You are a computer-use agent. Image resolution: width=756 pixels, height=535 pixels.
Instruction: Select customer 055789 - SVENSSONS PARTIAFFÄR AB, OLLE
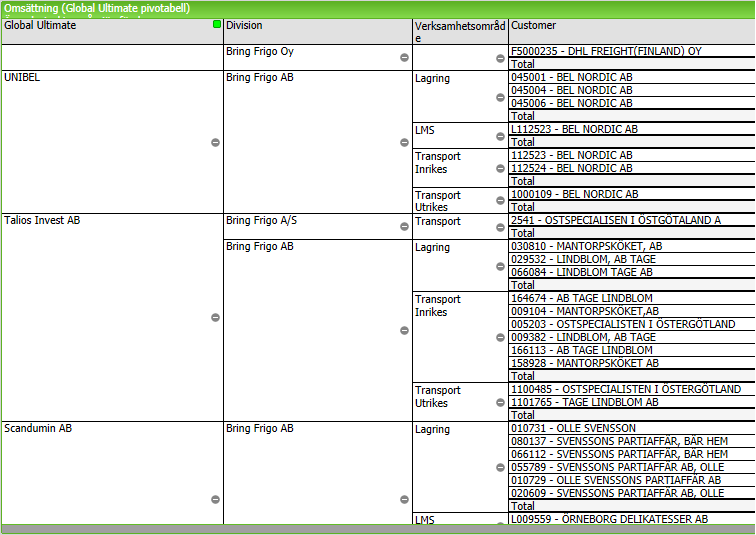pos(632,468)
